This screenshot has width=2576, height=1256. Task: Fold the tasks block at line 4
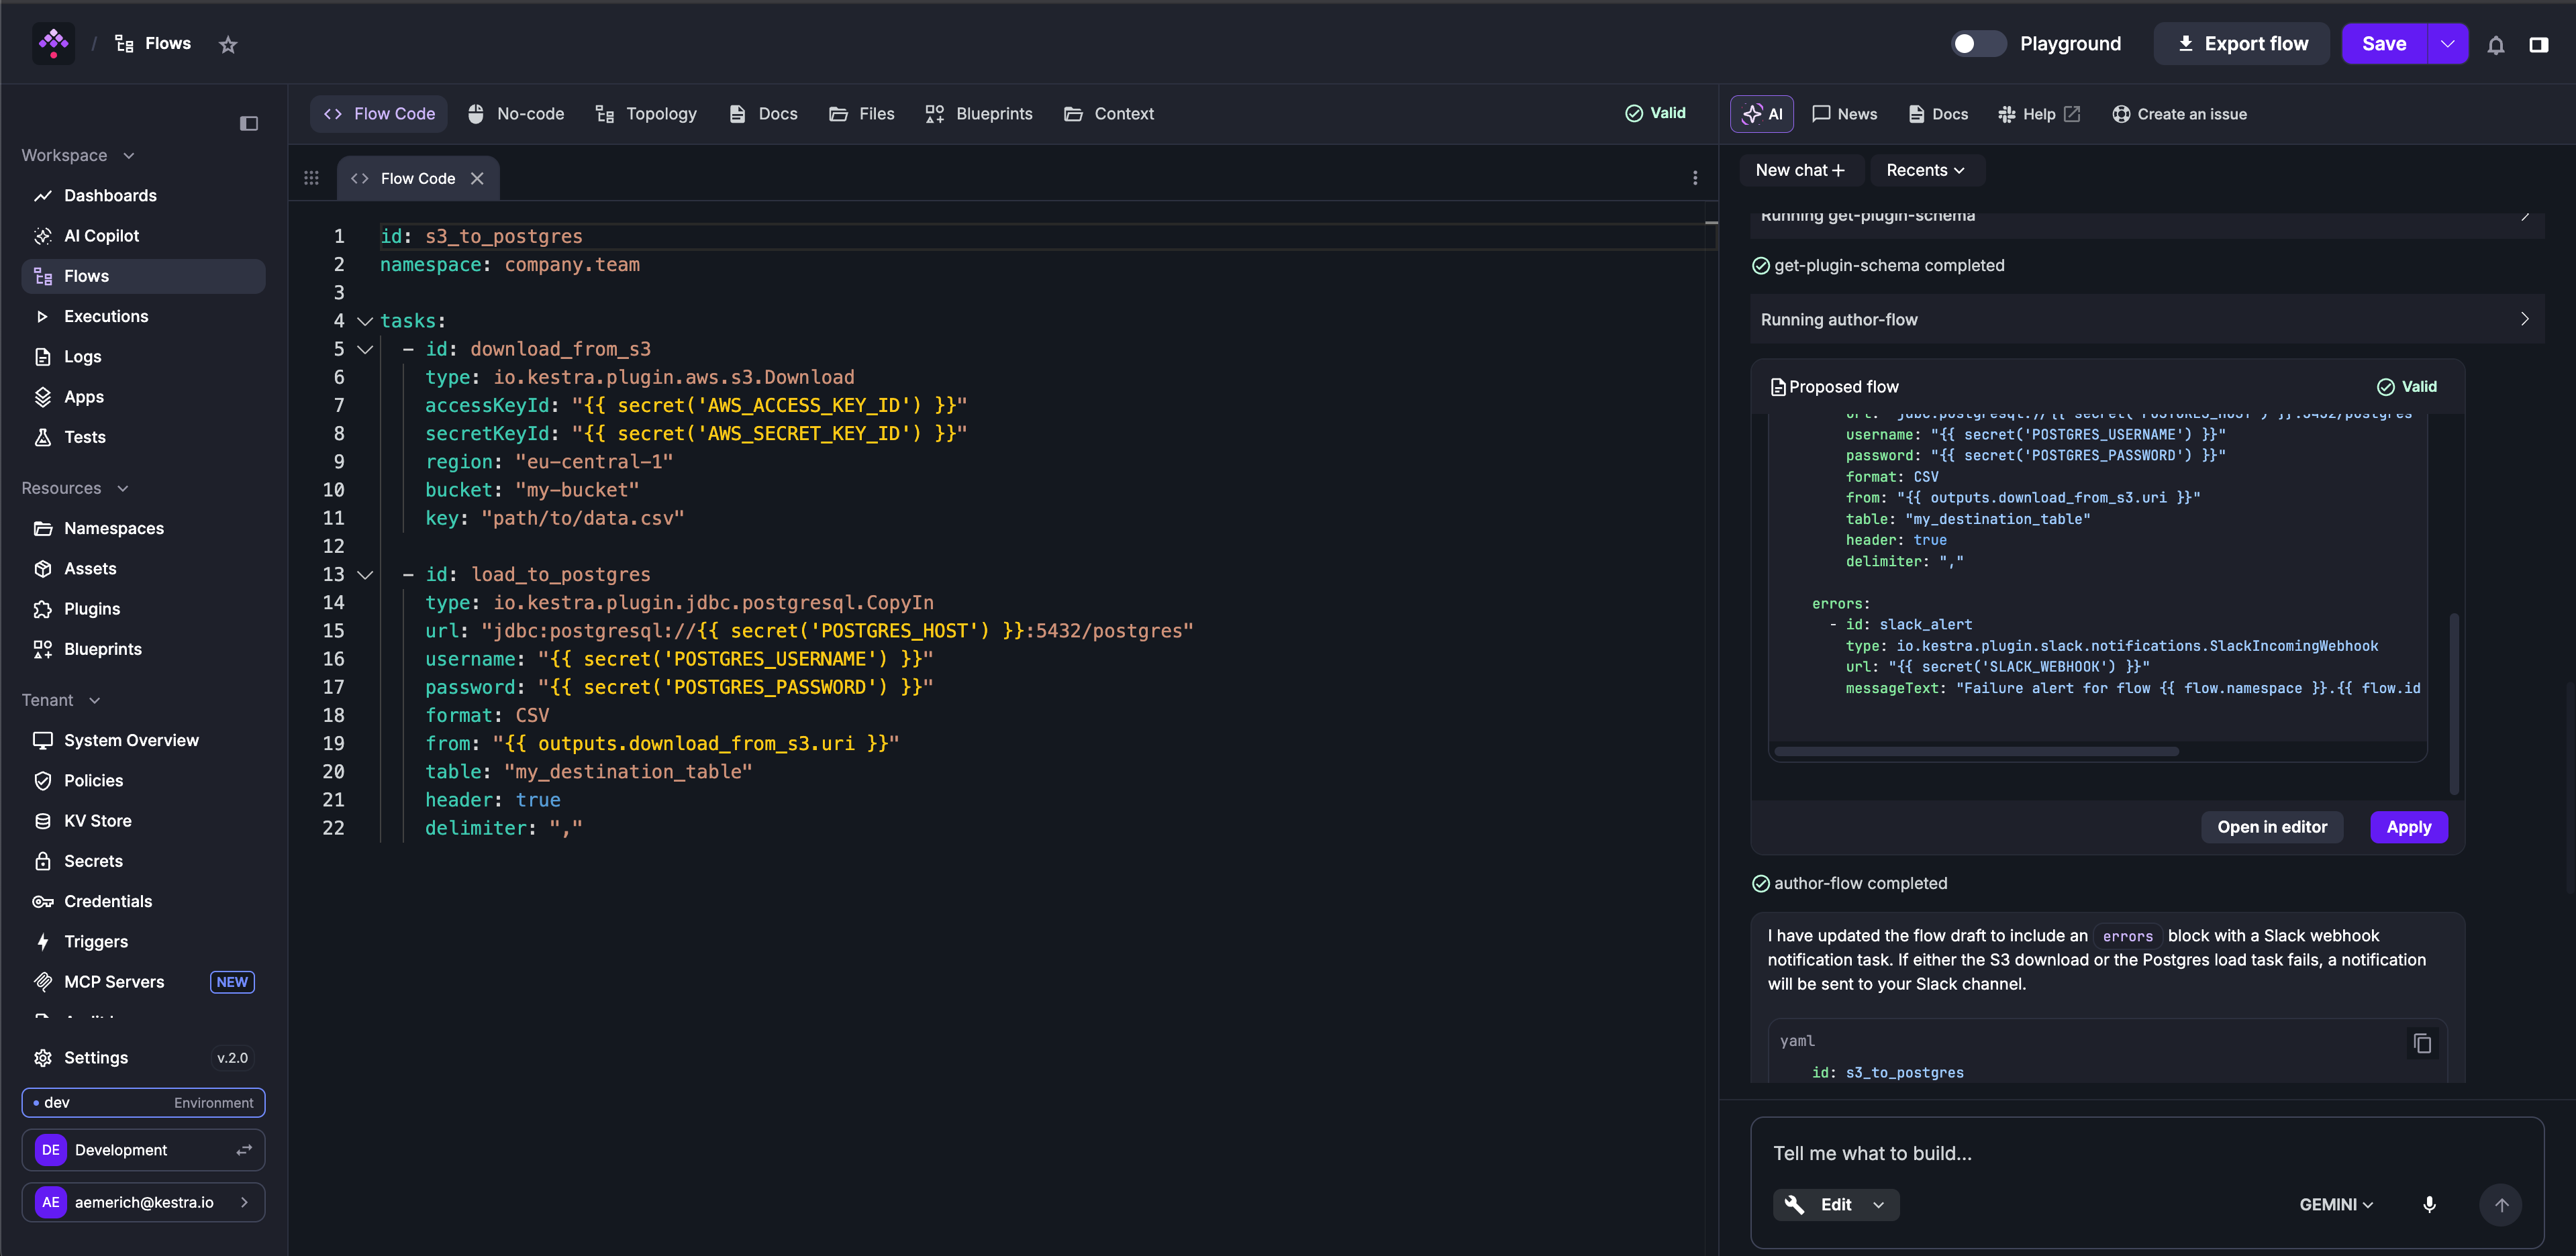(x=365, y=321)
